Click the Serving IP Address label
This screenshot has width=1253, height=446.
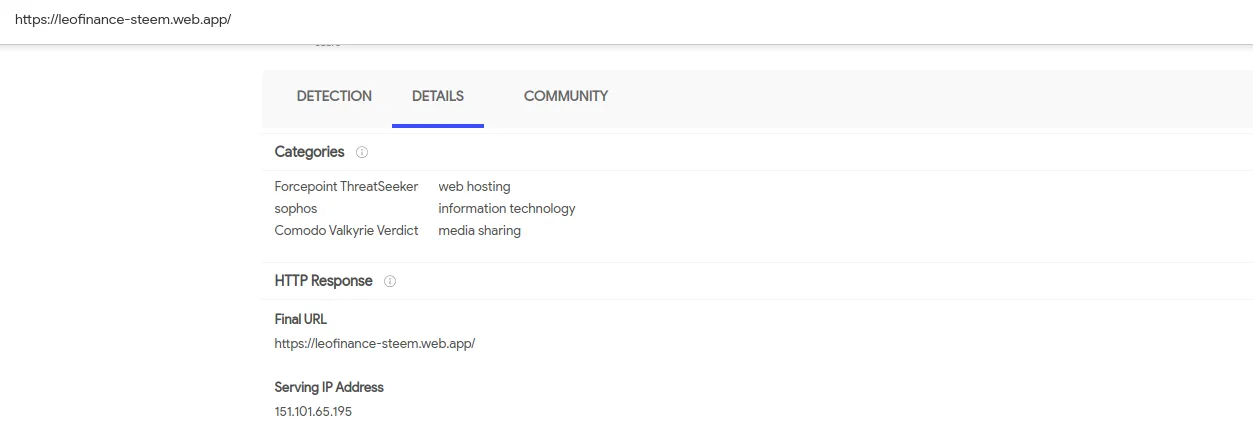329,387
